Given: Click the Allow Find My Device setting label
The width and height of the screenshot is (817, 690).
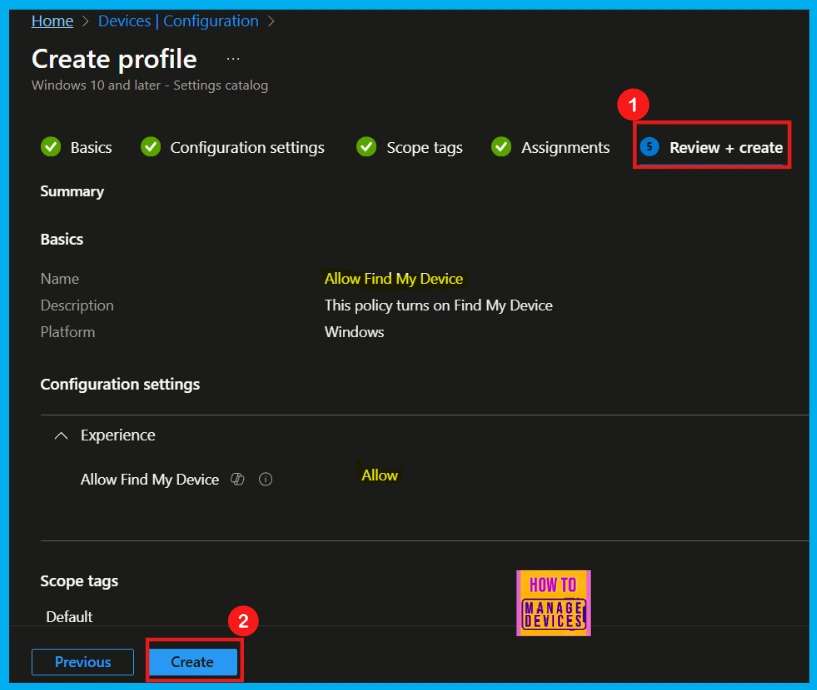Looking at the screenshot, I should [150, 479].
